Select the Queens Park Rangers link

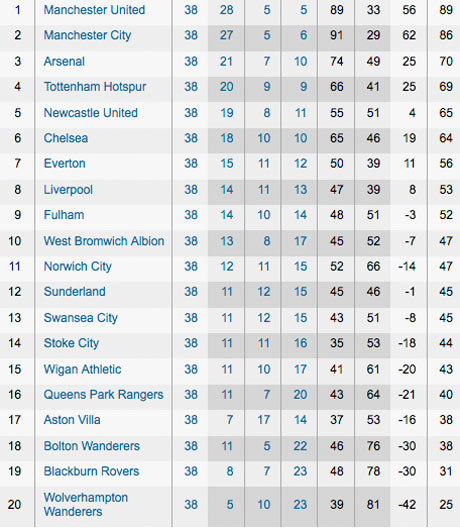pos(103,395)
